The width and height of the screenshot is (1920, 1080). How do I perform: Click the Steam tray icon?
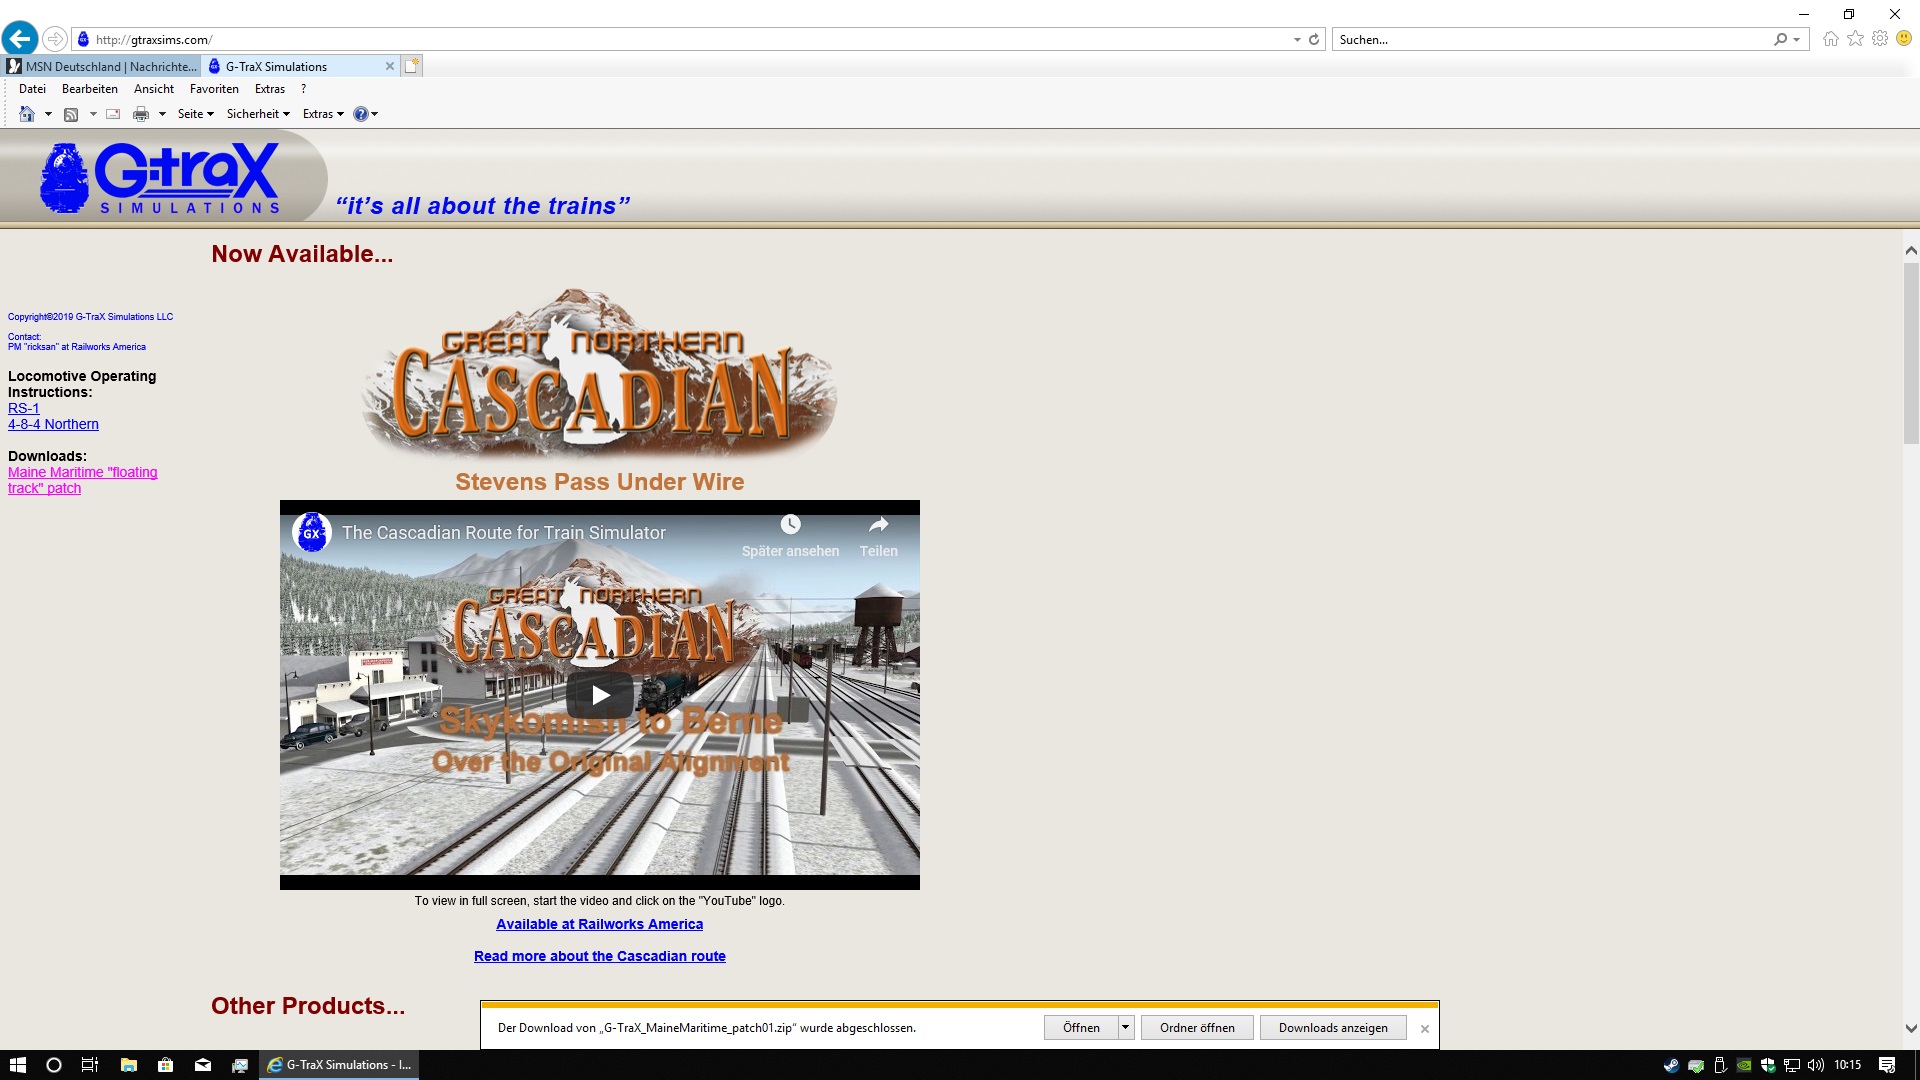[1671, 1065]
